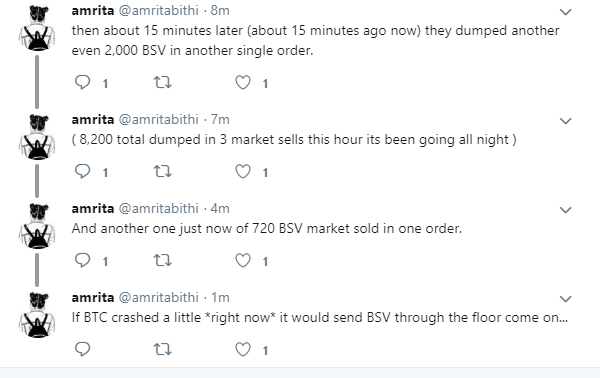This screenshot has width=600, height=378.
Task: Open amrita's name on the 1m tweet
Action: (x=93, y=297)
